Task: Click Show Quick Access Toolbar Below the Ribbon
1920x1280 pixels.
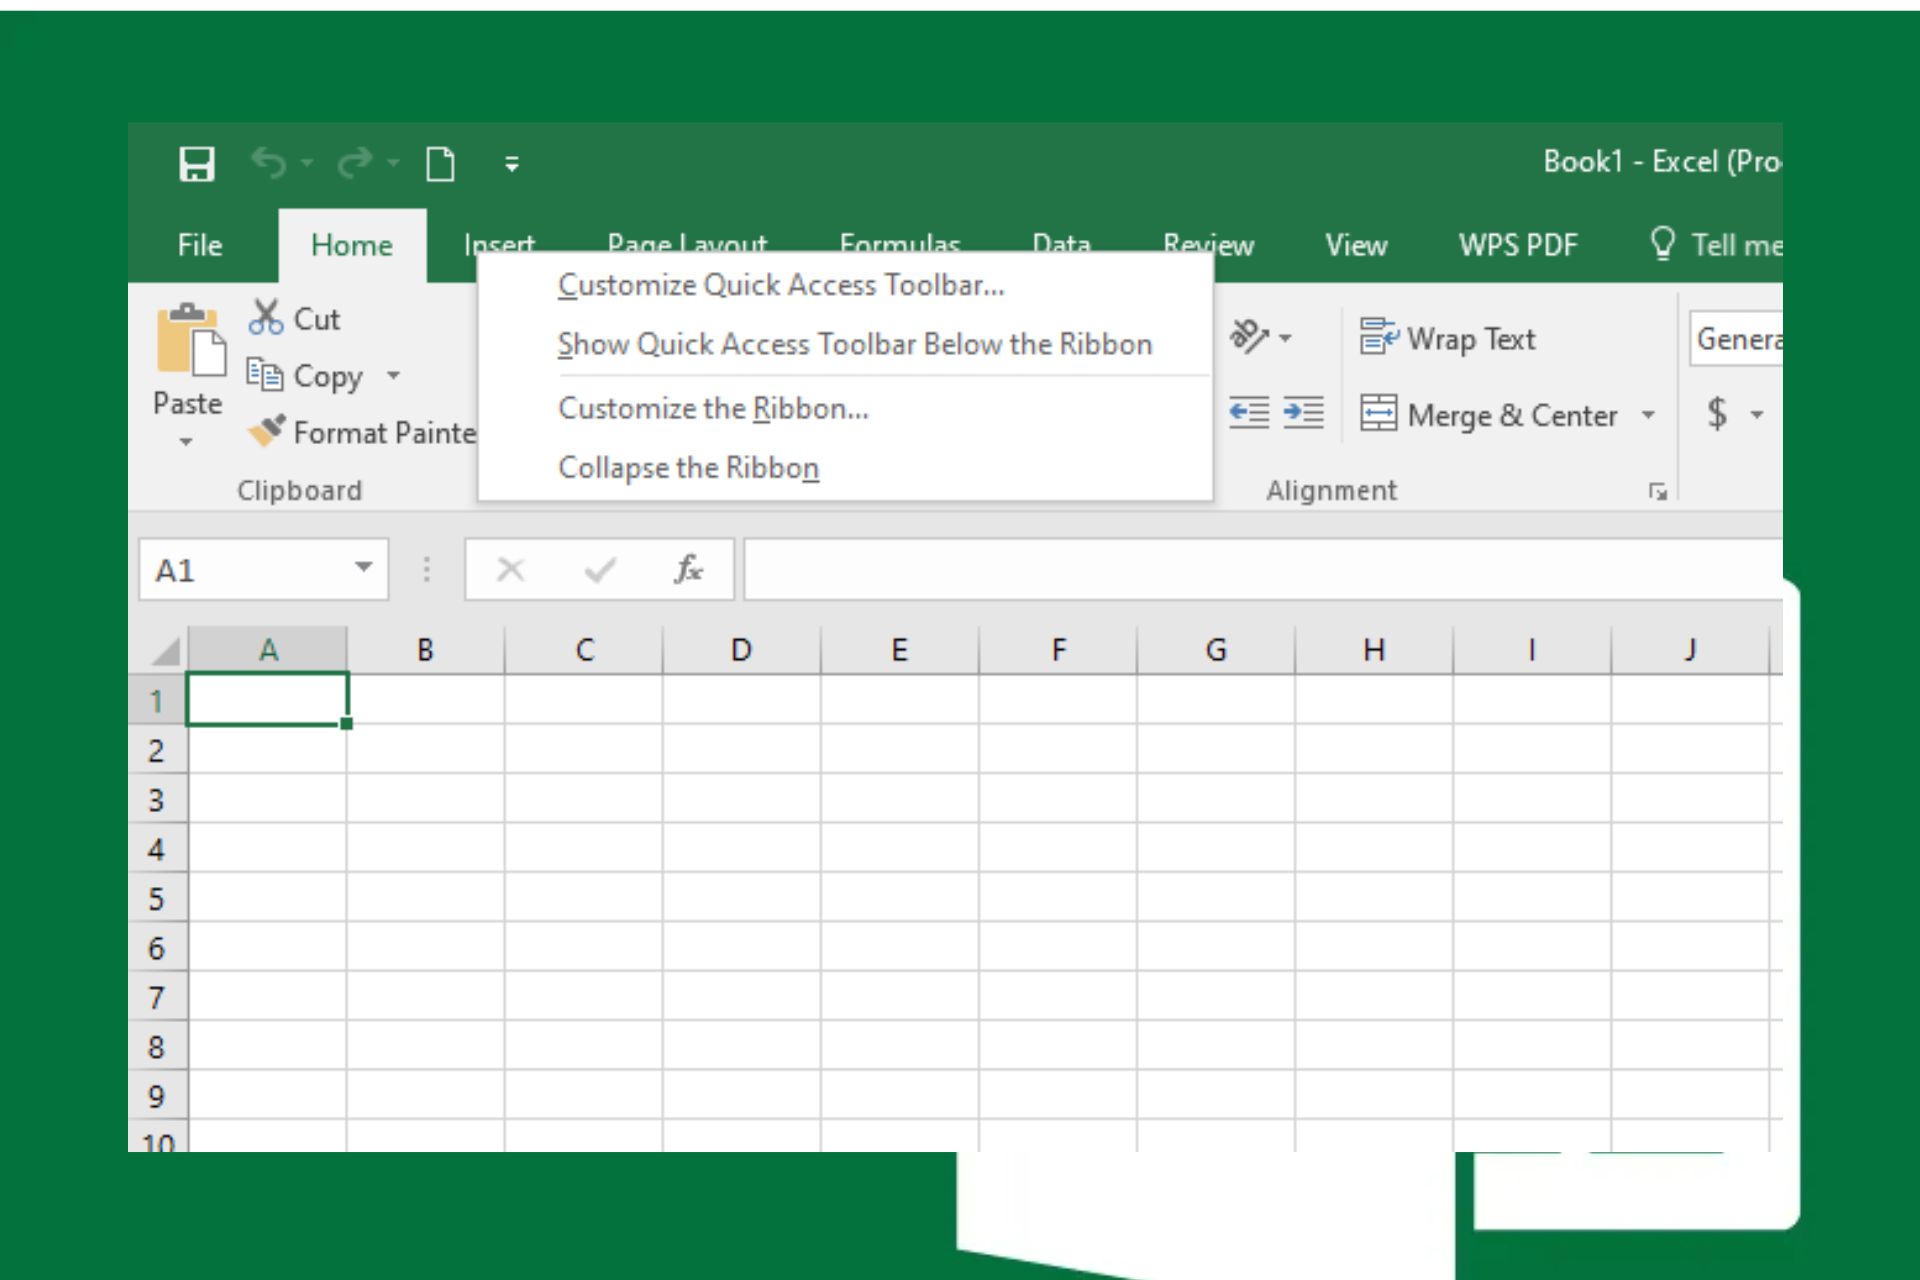Action: 851,344
